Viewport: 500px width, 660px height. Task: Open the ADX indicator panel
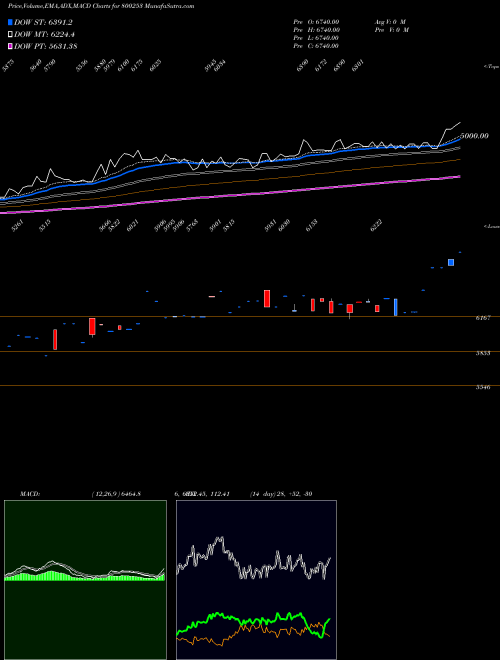tap(256, 580)
